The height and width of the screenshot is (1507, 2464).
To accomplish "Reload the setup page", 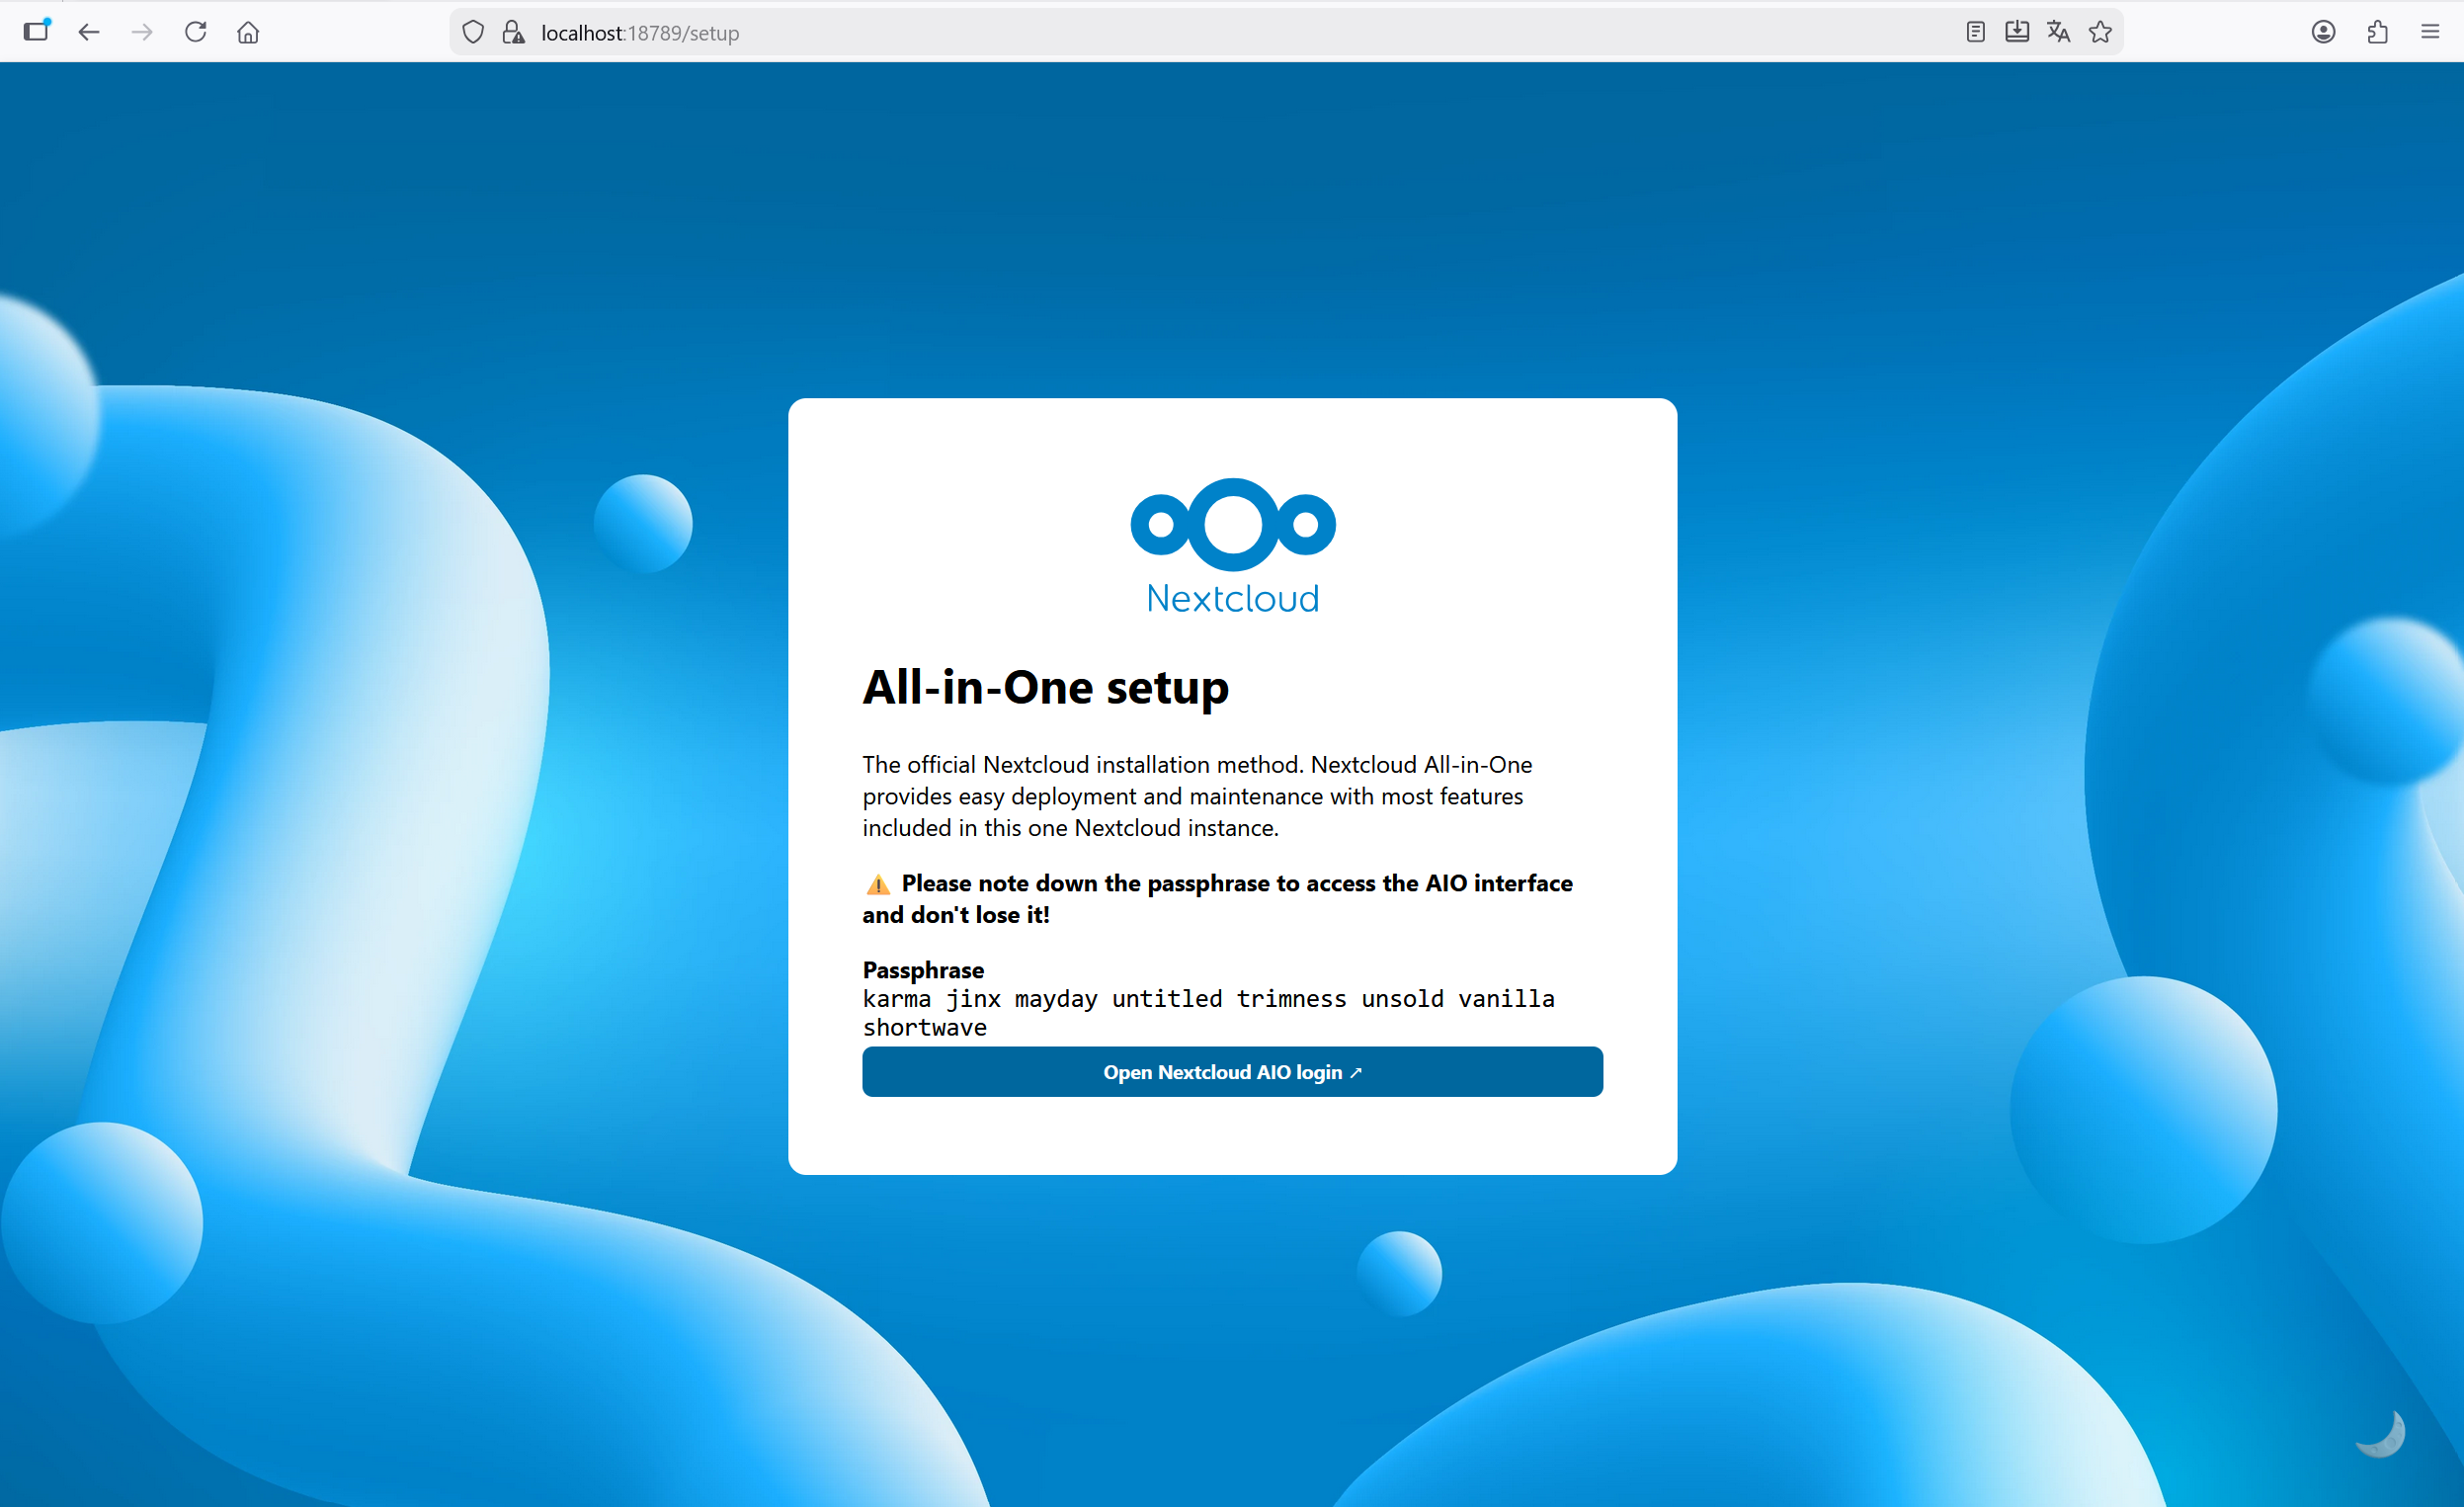I will tap(196, 31).
